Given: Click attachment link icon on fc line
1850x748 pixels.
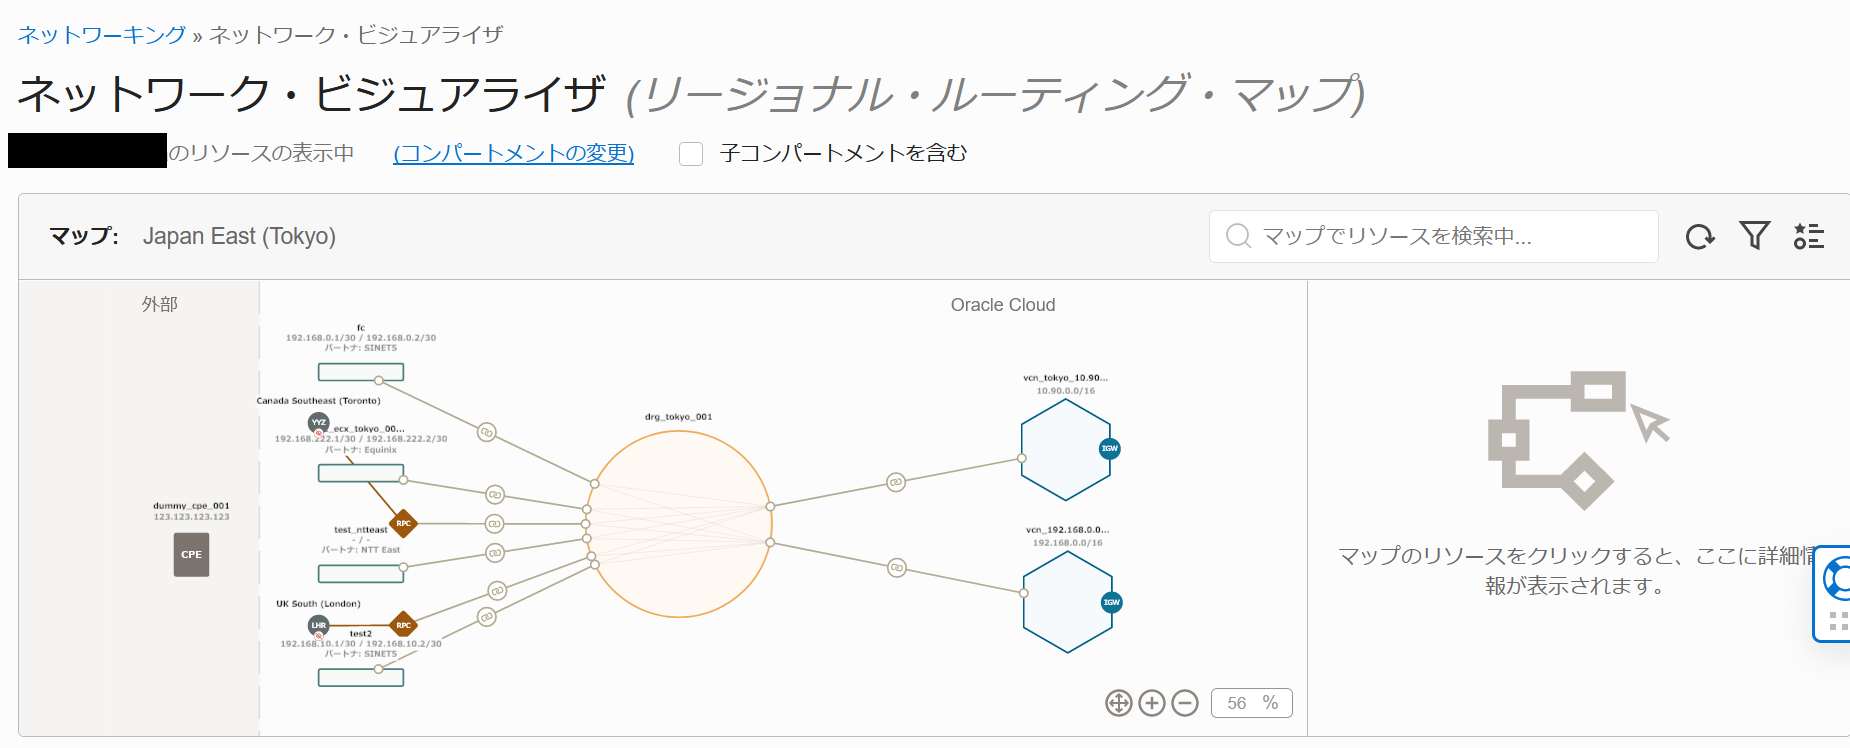Looking at the screenshot, I should coord(487,433).
